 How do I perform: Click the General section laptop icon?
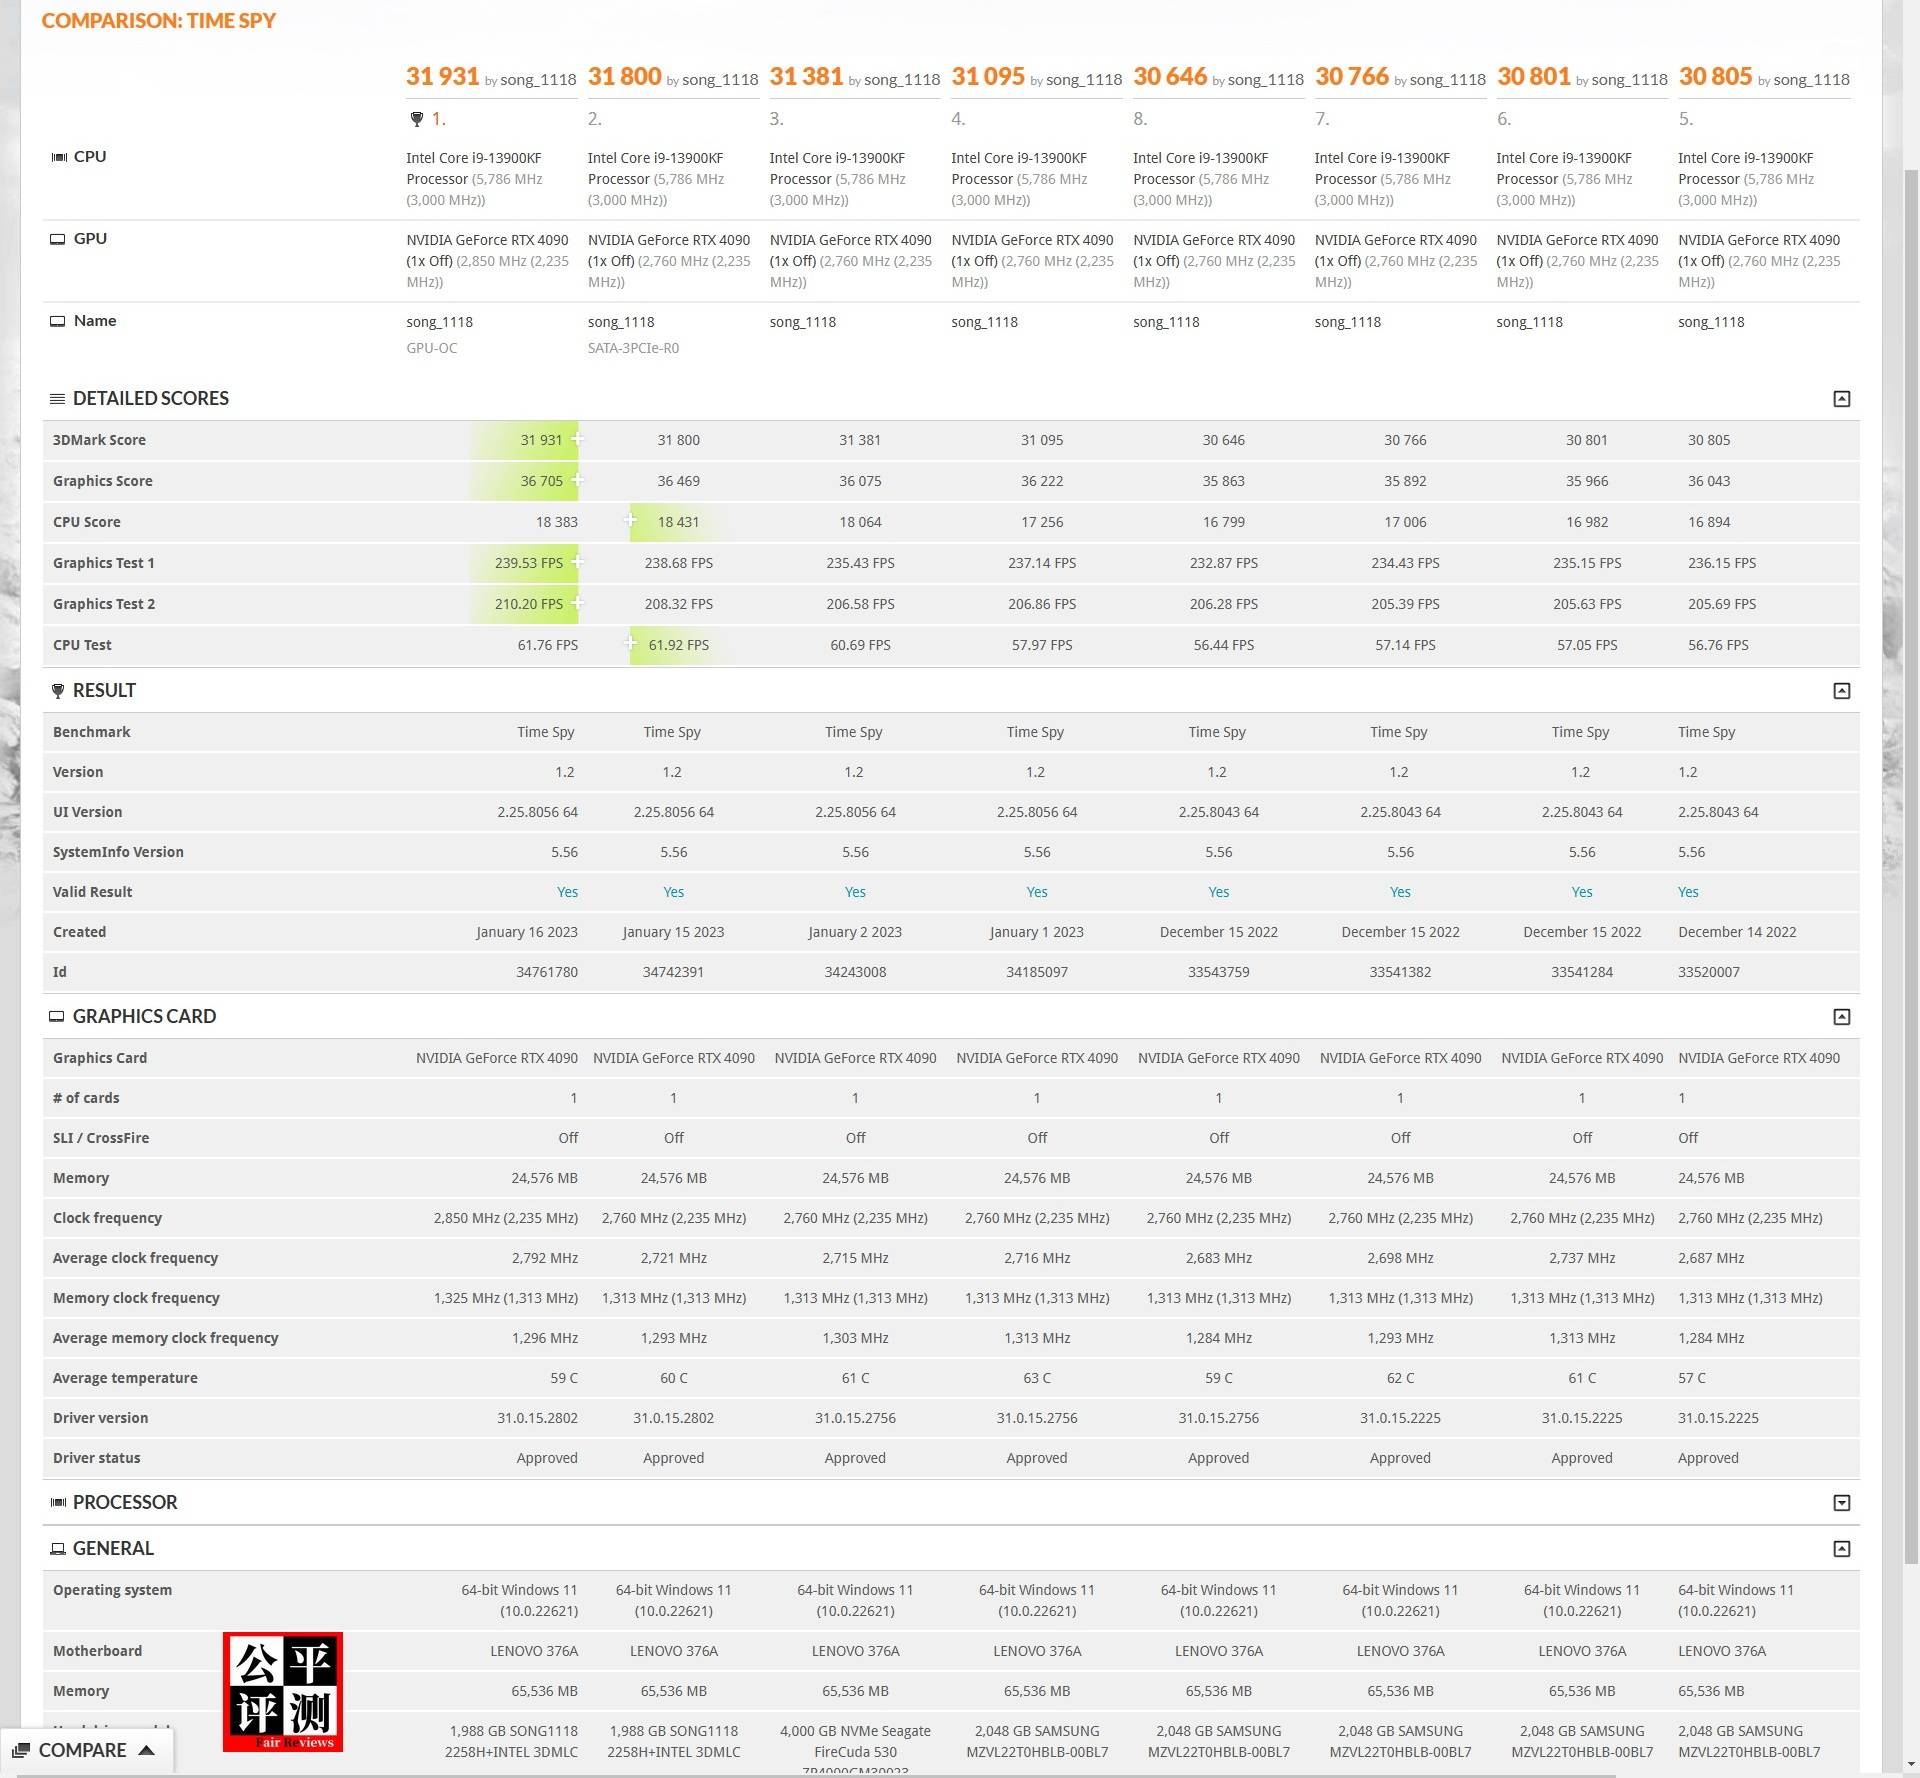point(58,1549)
